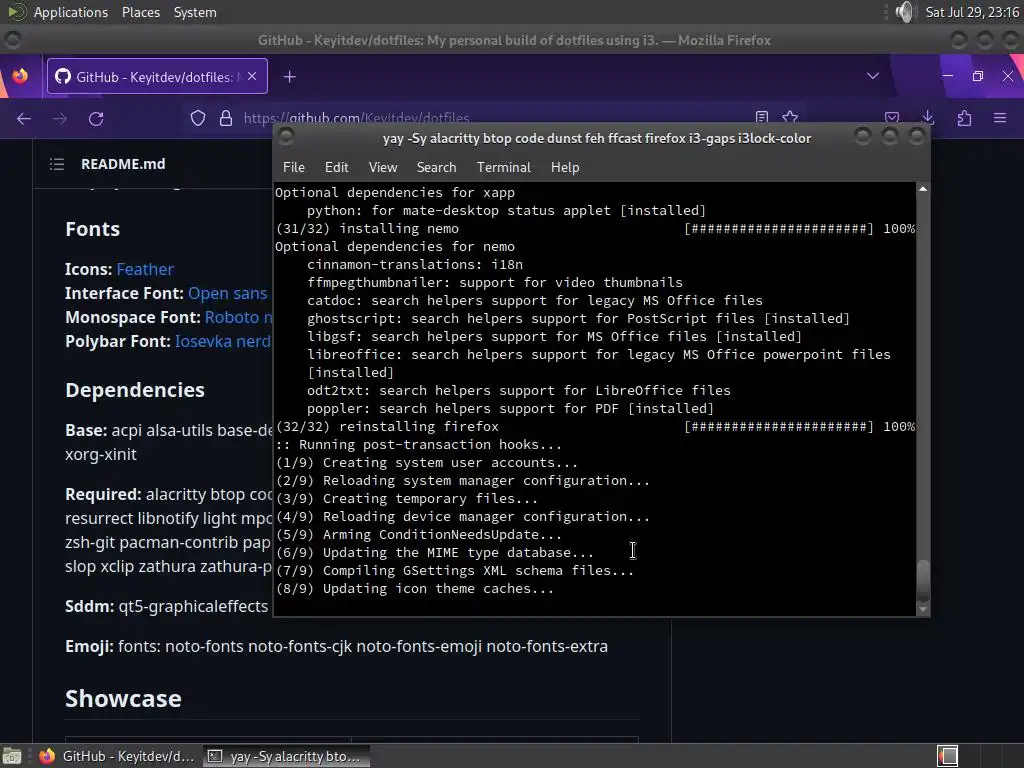The height and width of the screenshot is (768, 1024).
Task: Open the terminal Terminal menu
Action: click(504, 167)
